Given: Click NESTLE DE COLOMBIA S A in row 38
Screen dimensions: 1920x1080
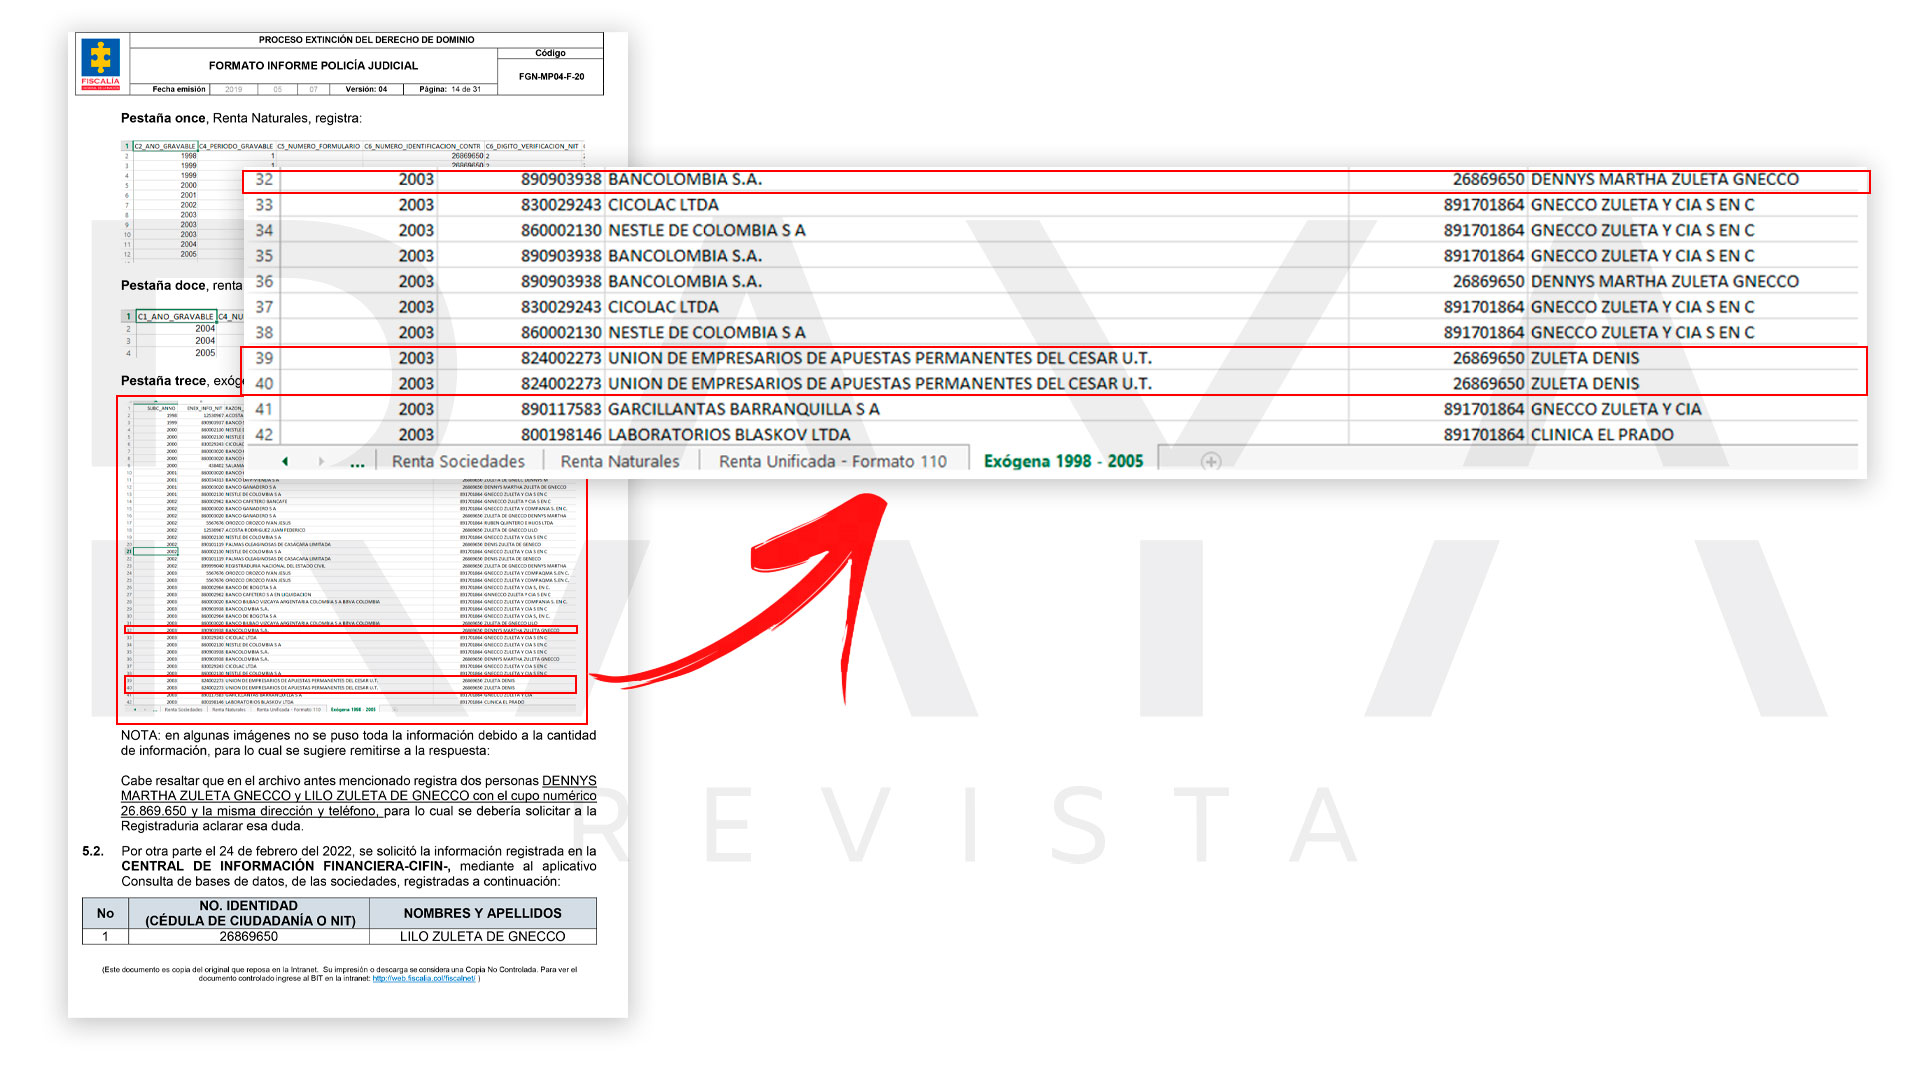Looking at the screenshot, I should click(x=706, y=332).
